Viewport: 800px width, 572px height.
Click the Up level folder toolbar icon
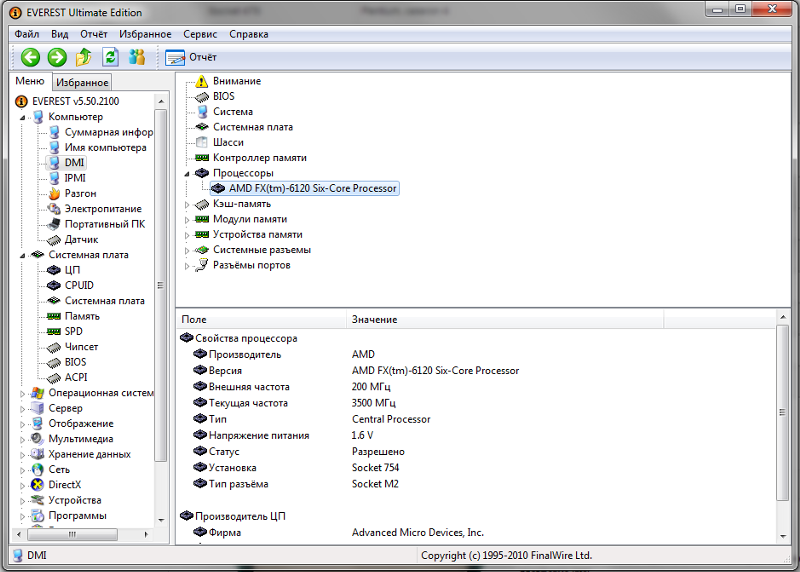[84, 57]
